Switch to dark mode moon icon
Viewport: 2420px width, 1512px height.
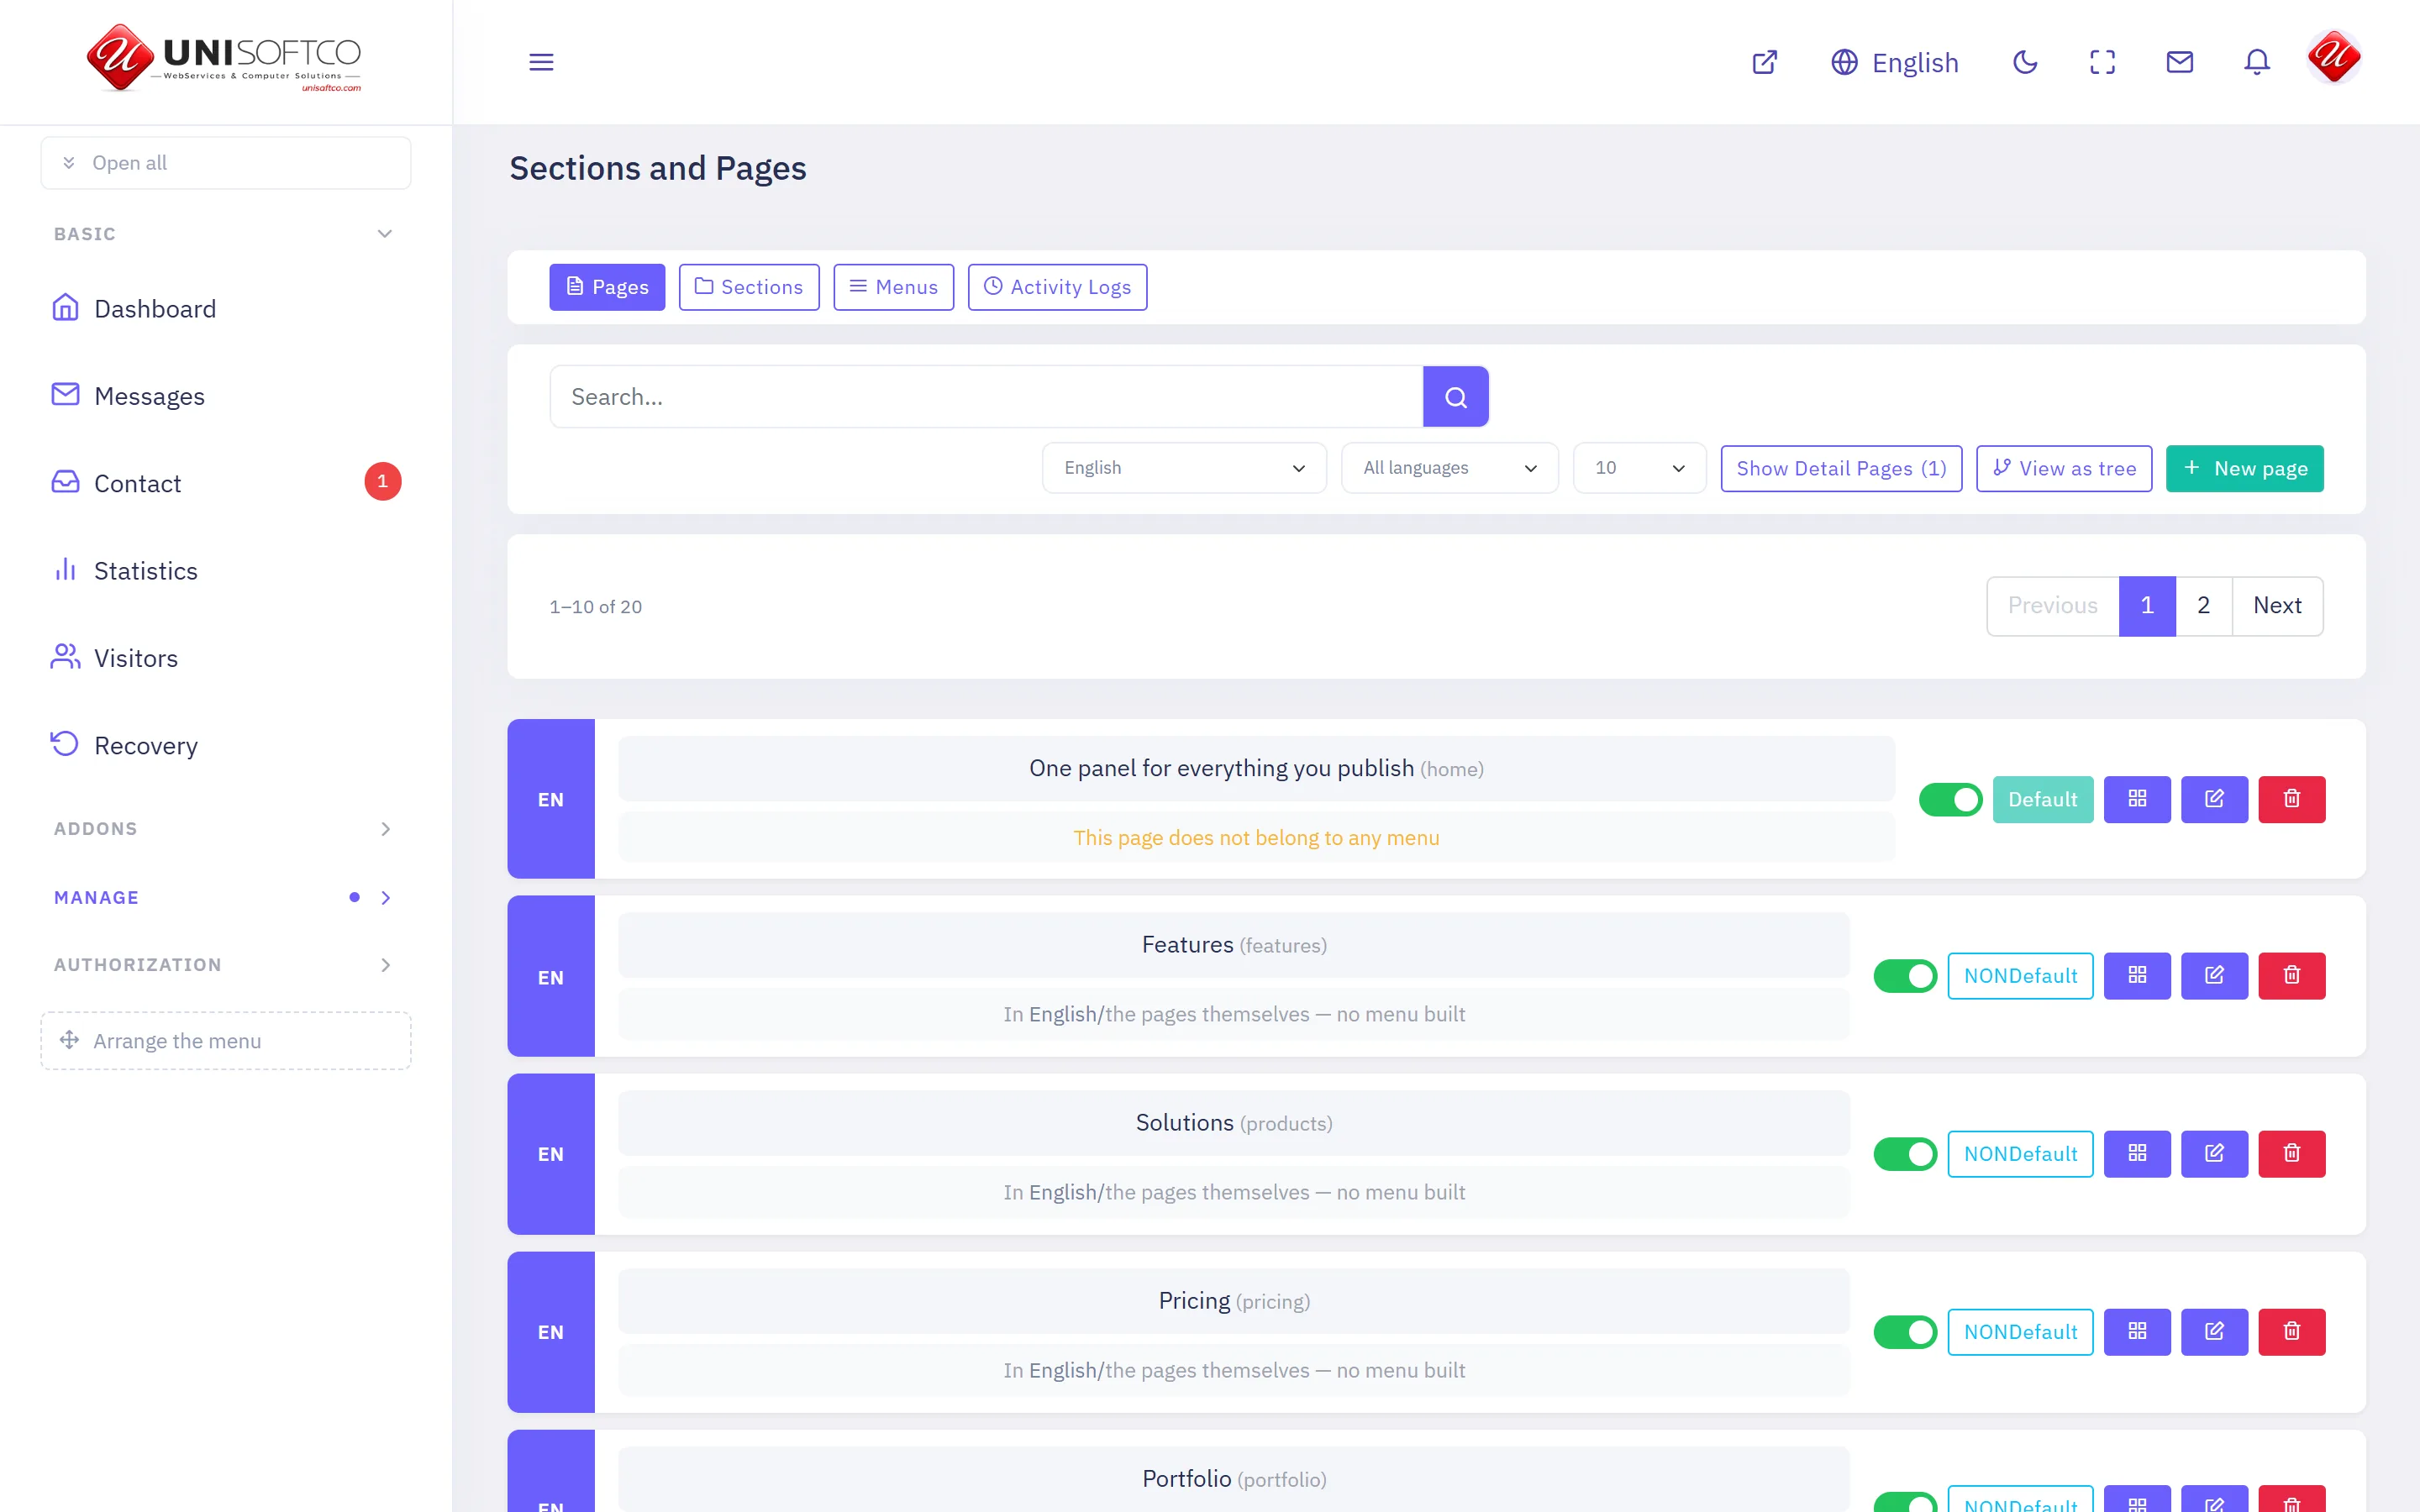pos(2025,62)
